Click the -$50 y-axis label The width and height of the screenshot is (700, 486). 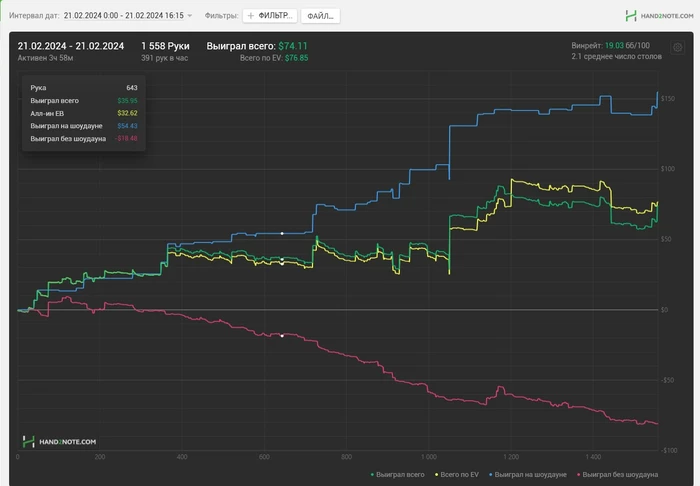667,380
